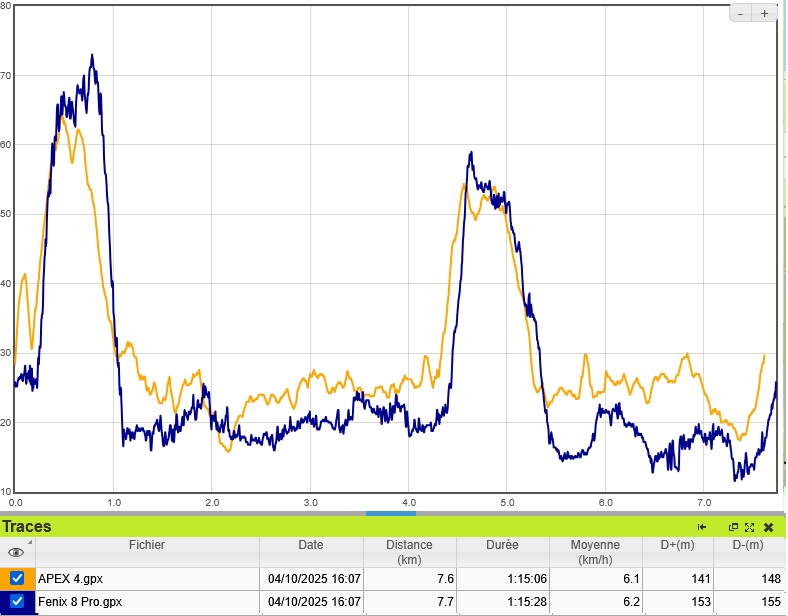
Task: Select the APEX 4.gpx file name
Action: tap(72, 578)
